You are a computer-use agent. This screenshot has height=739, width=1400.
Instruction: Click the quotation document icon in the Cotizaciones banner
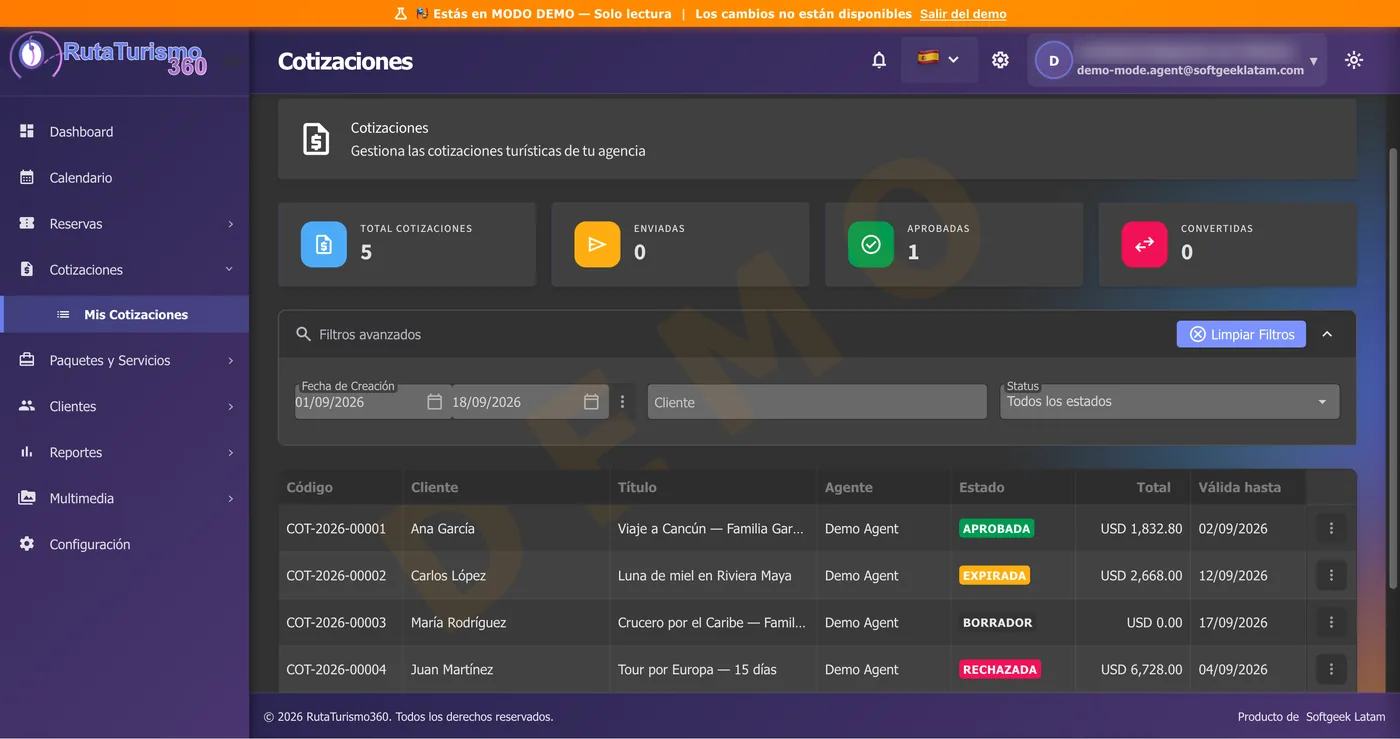click(x=316, y=139)
